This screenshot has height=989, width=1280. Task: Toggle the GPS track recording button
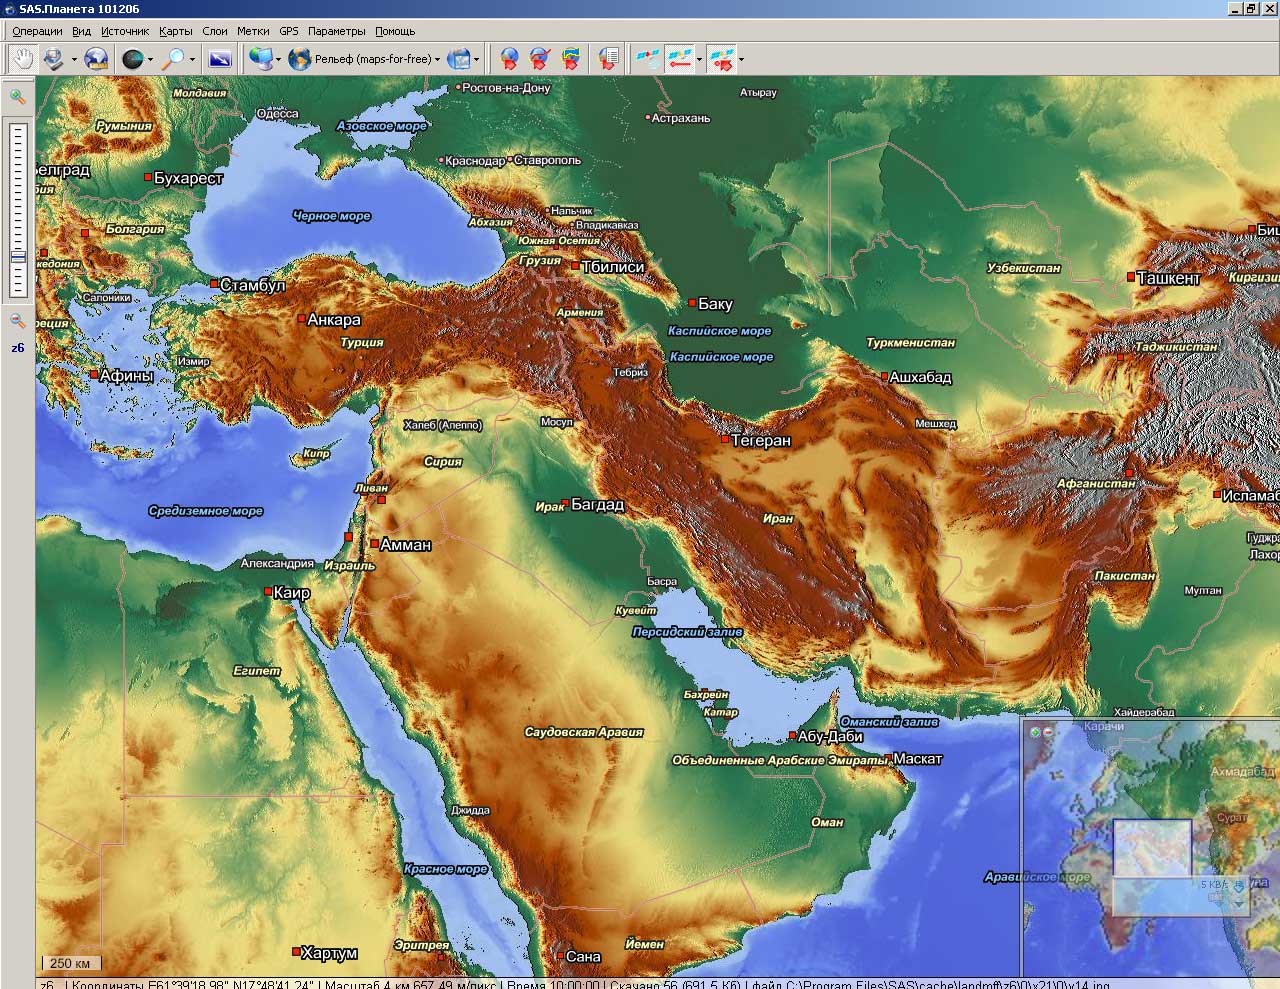[x=680, y=59]
